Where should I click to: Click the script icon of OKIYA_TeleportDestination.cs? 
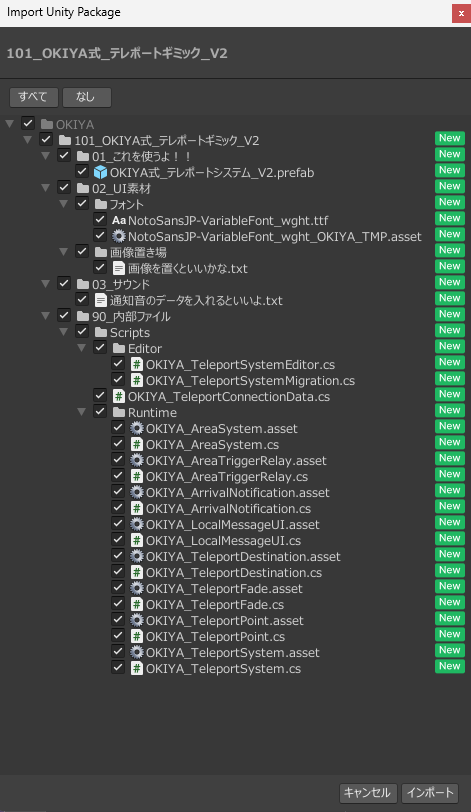[x=136, y=573]
